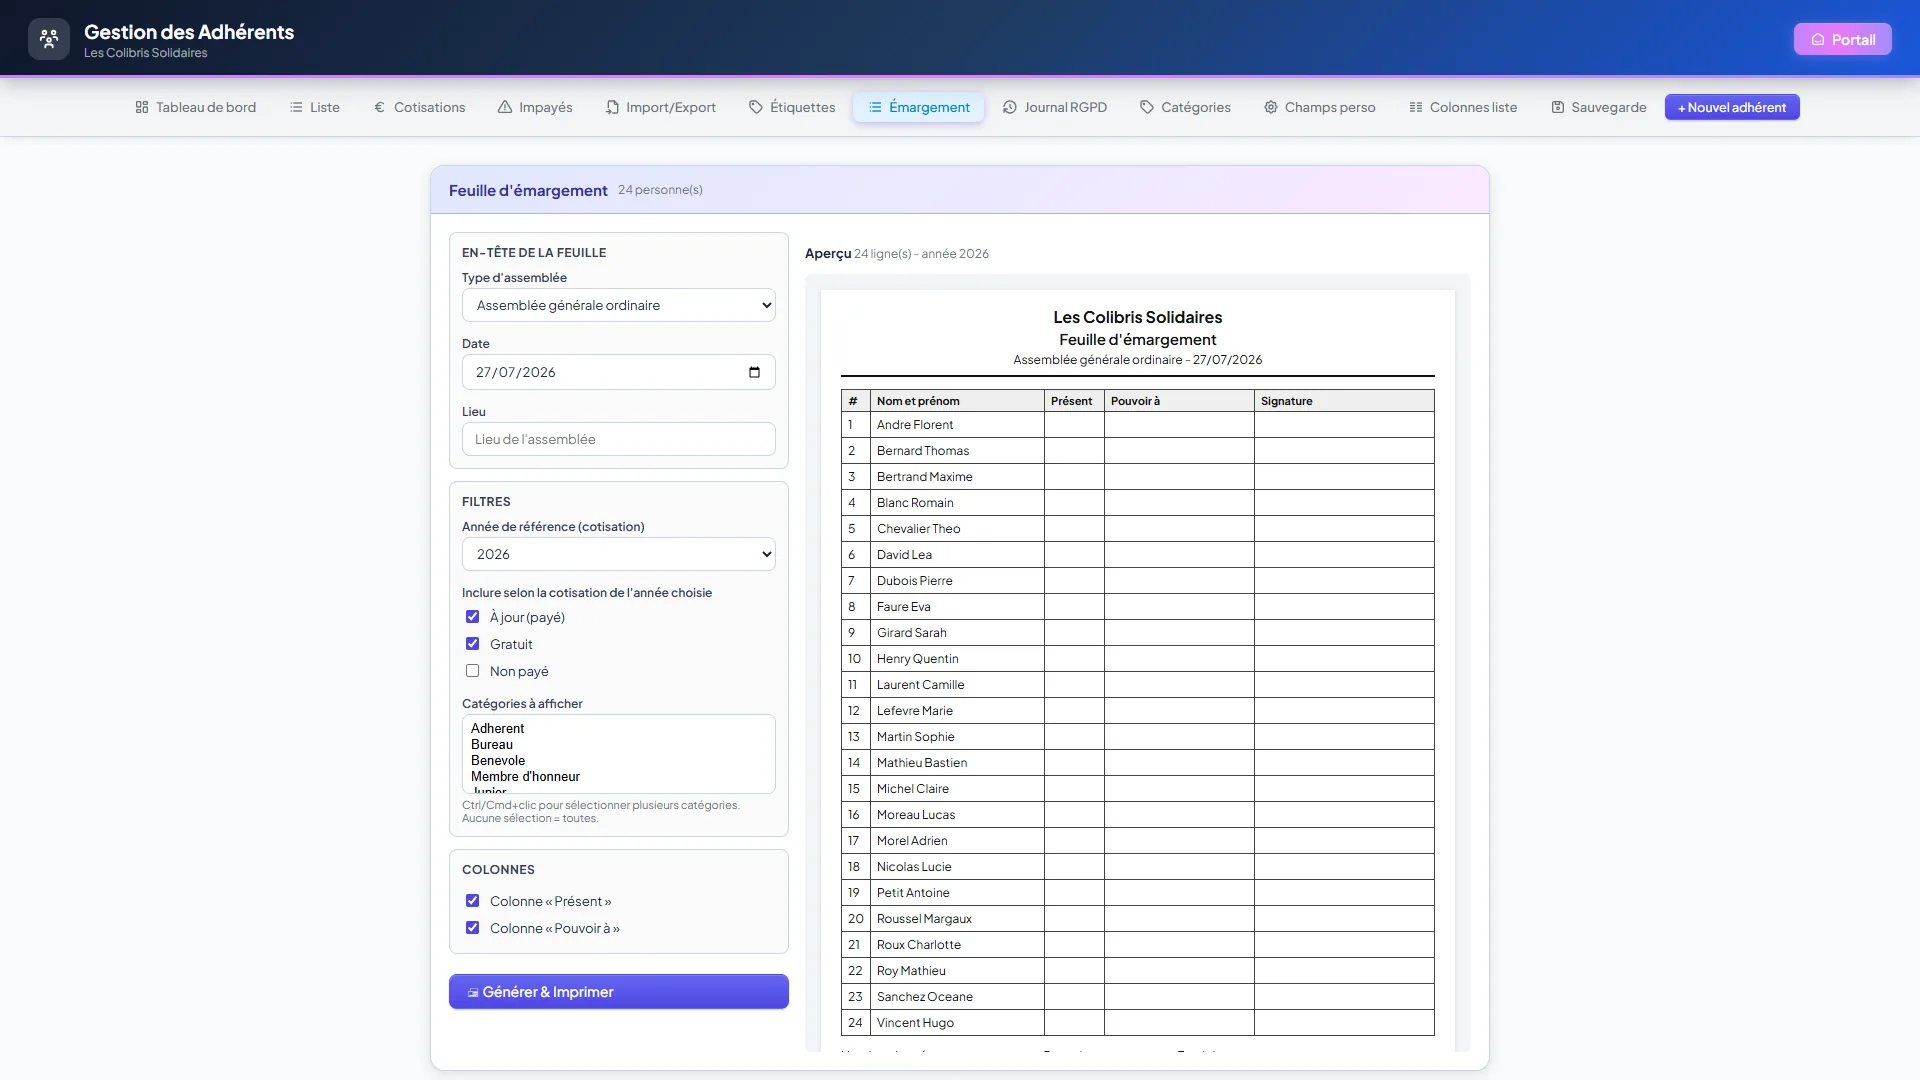The width and height of the screenshot is (1920, 1080).
Task: Click the Tableau de bord grid icon
Action: [142, 107]
